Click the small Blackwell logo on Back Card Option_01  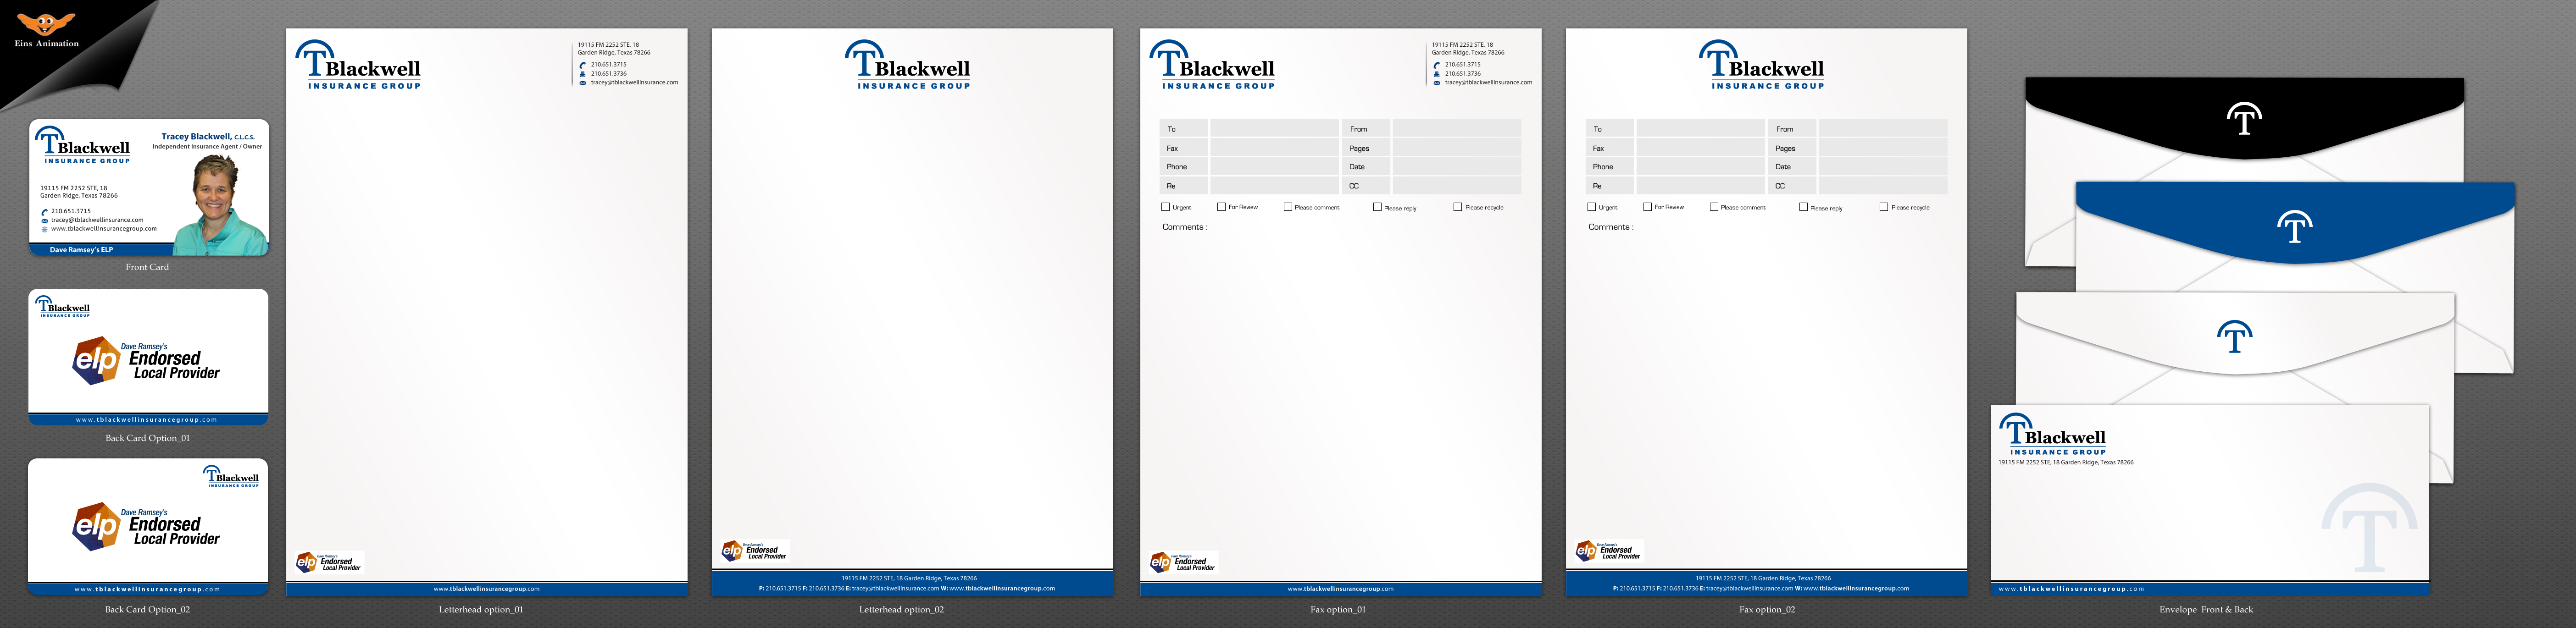(x=62, y=306)
